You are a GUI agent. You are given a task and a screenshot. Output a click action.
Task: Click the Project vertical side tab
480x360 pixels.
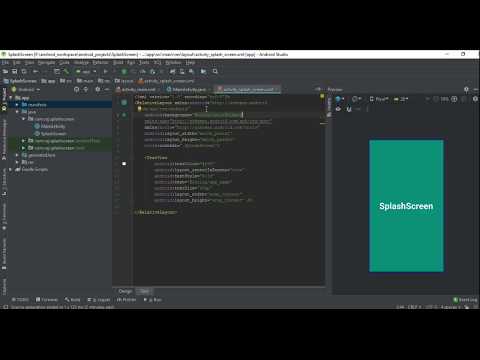(x=4, y=99)
